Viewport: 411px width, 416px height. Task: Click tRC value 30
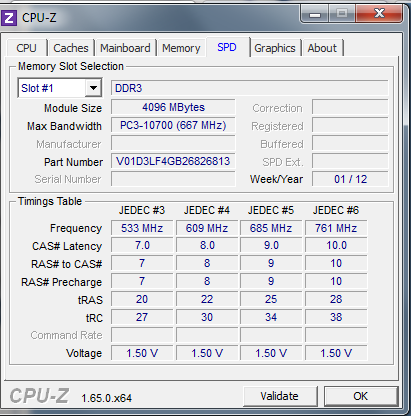point(207,317)
